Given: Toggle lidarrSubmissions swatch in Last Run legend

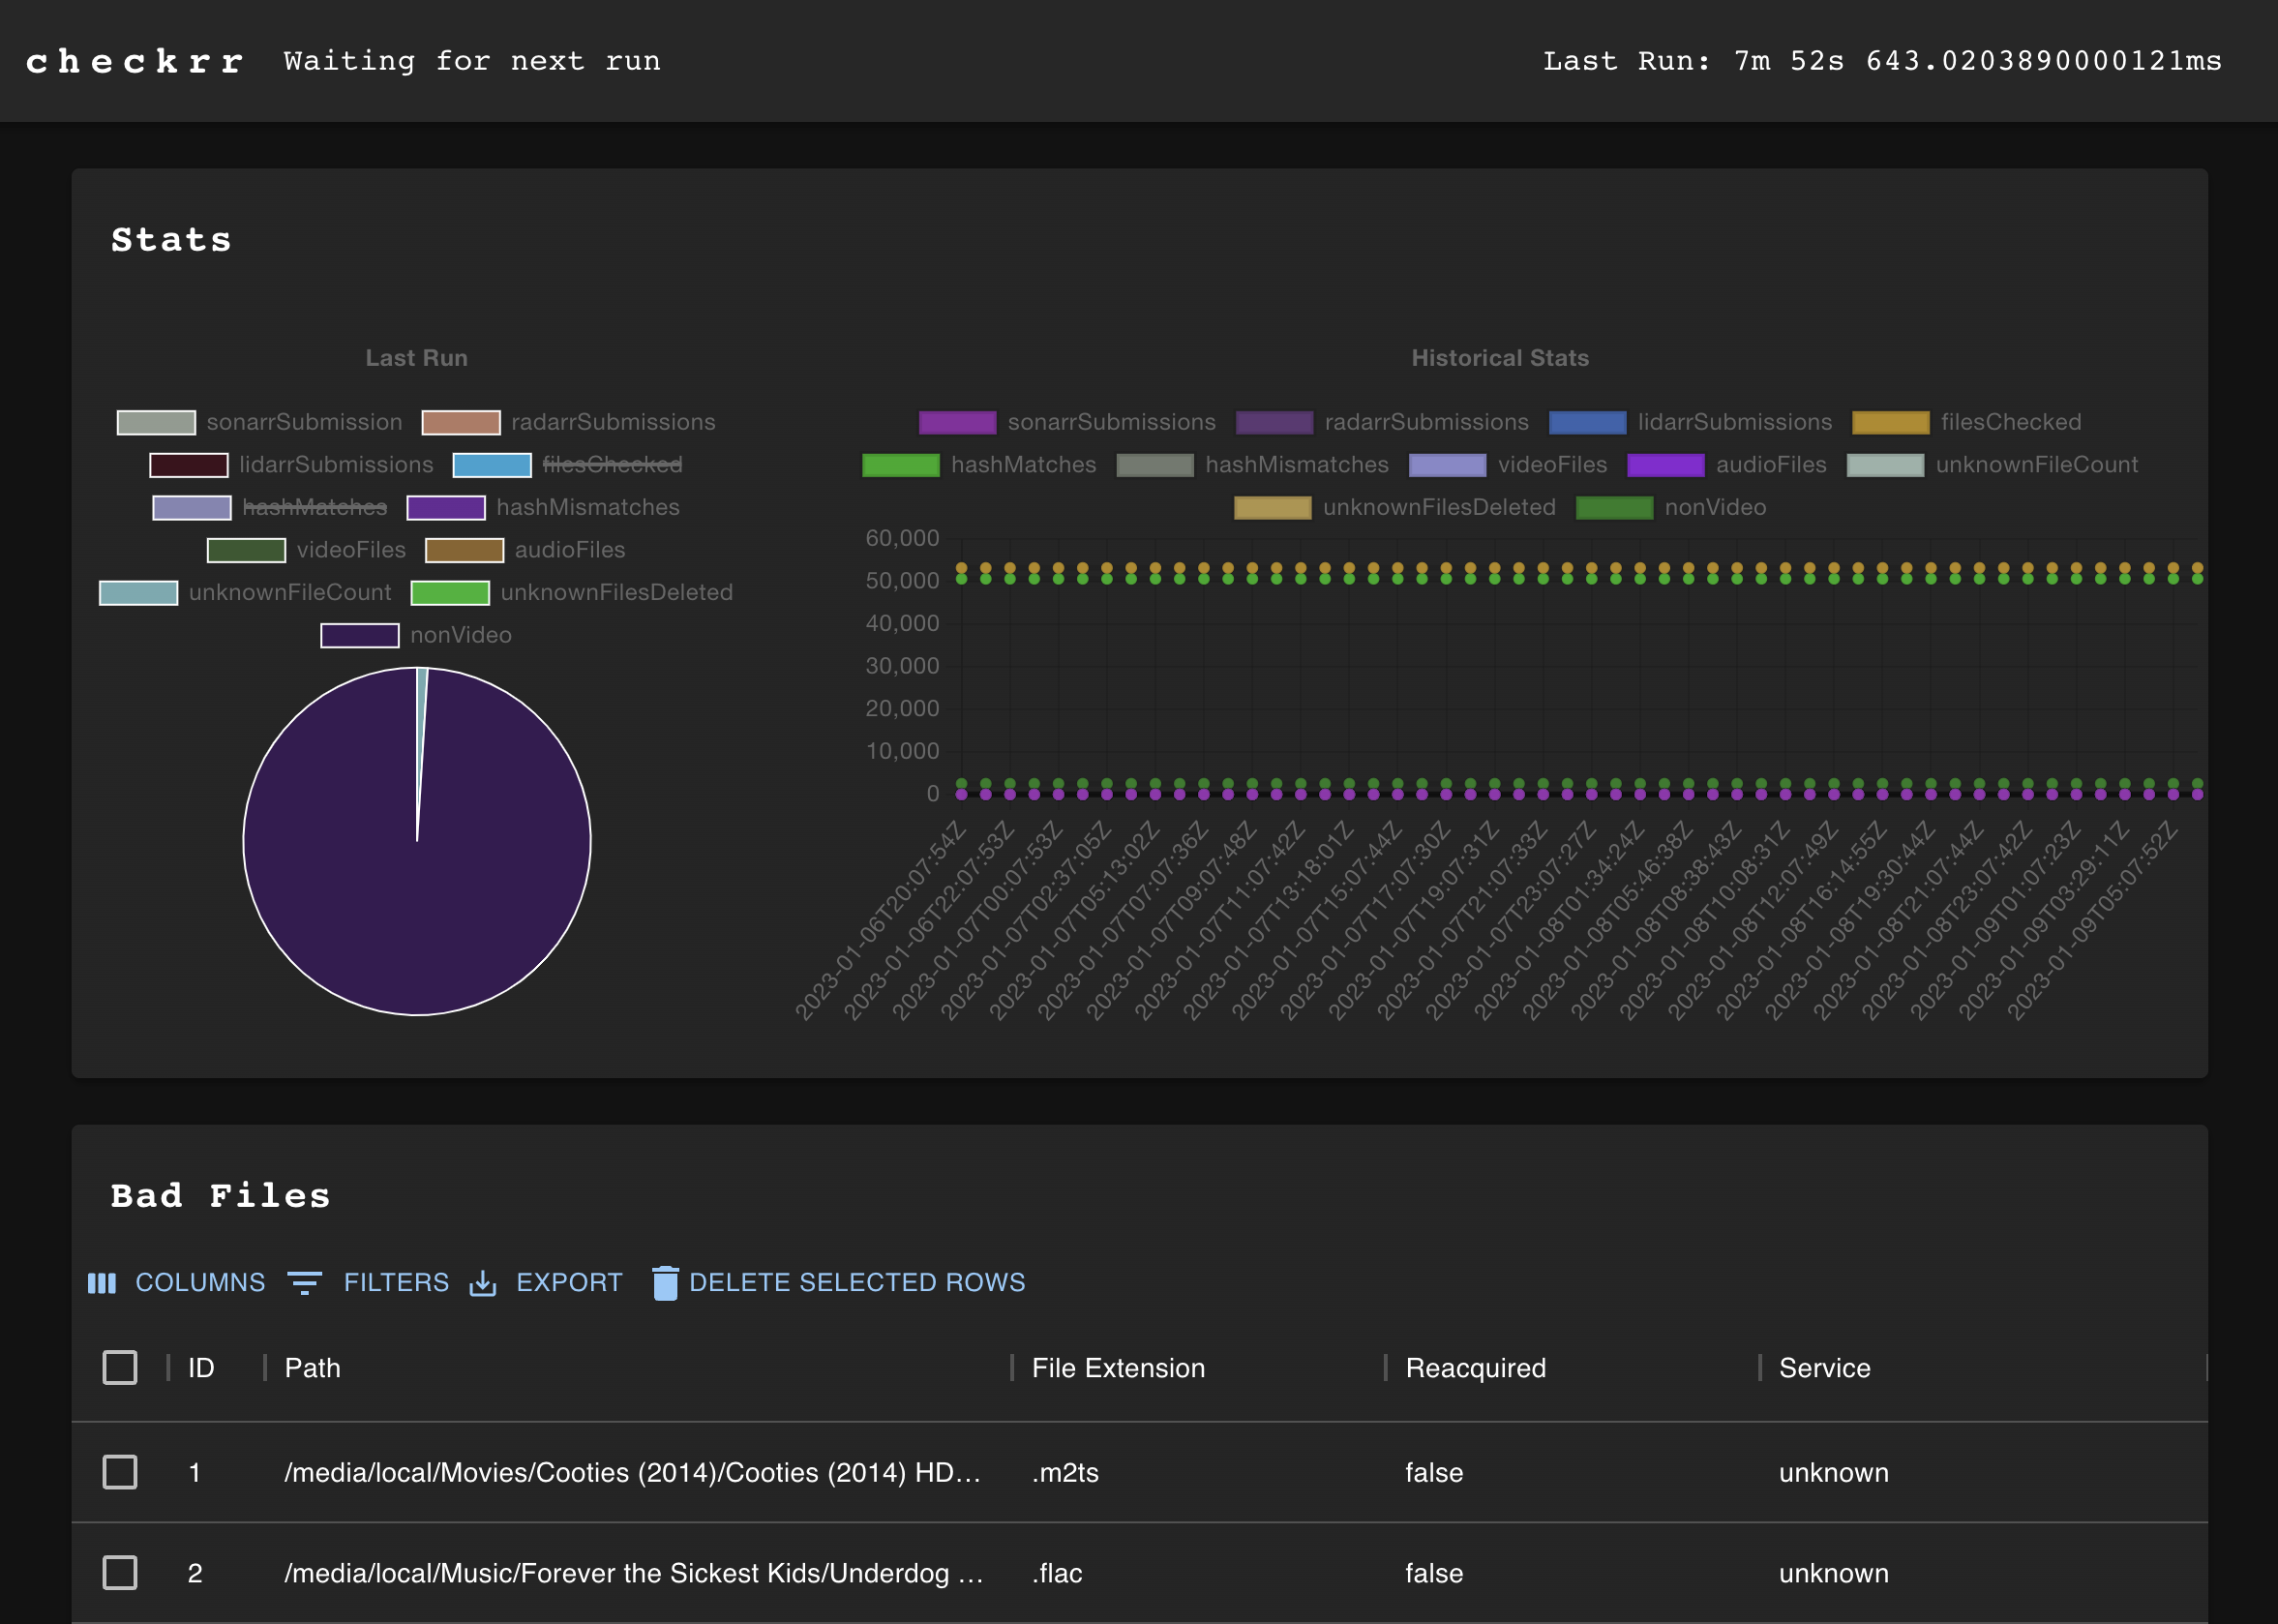Looking at the screenshot, I should point(189,465).
